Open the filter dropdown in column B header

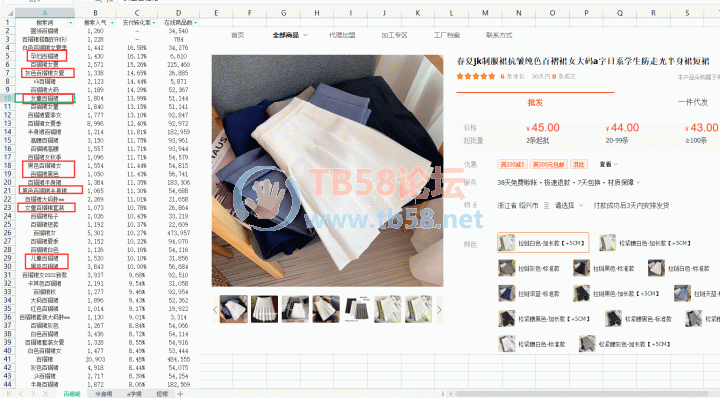(112, 22)
